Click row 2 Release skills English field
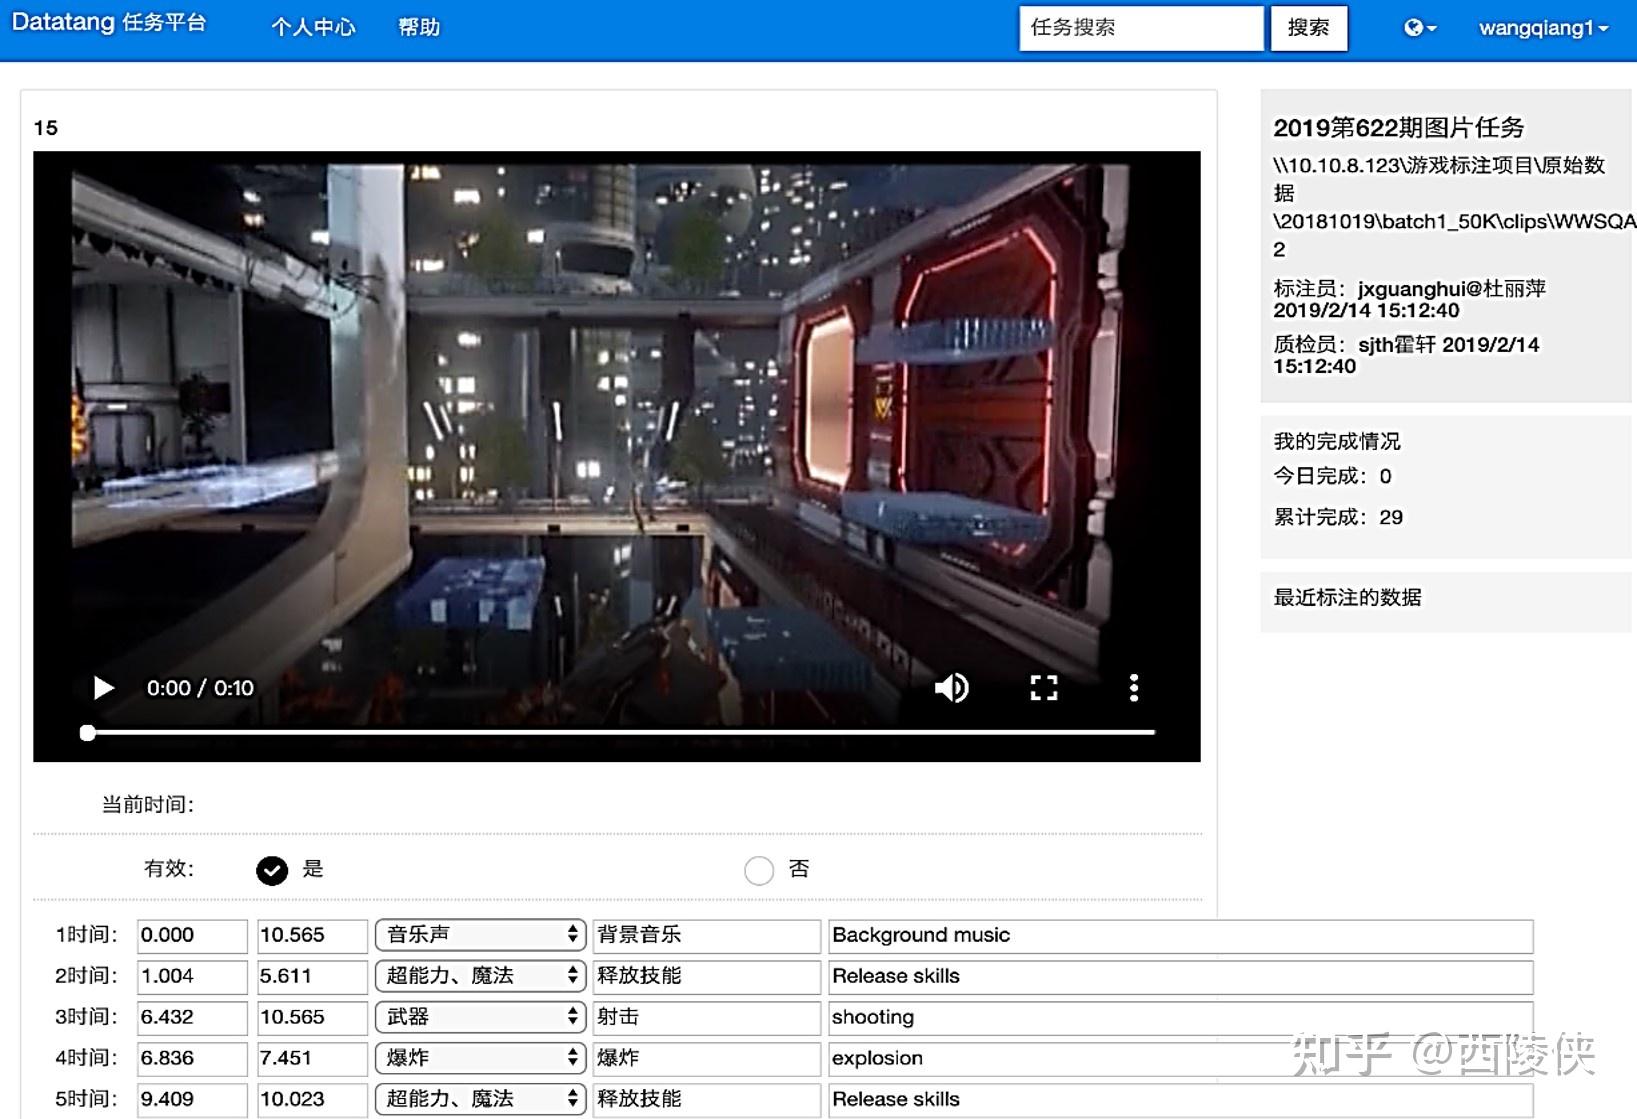The height and width of the screenshot is (1119, 1637). [1180, 977]
